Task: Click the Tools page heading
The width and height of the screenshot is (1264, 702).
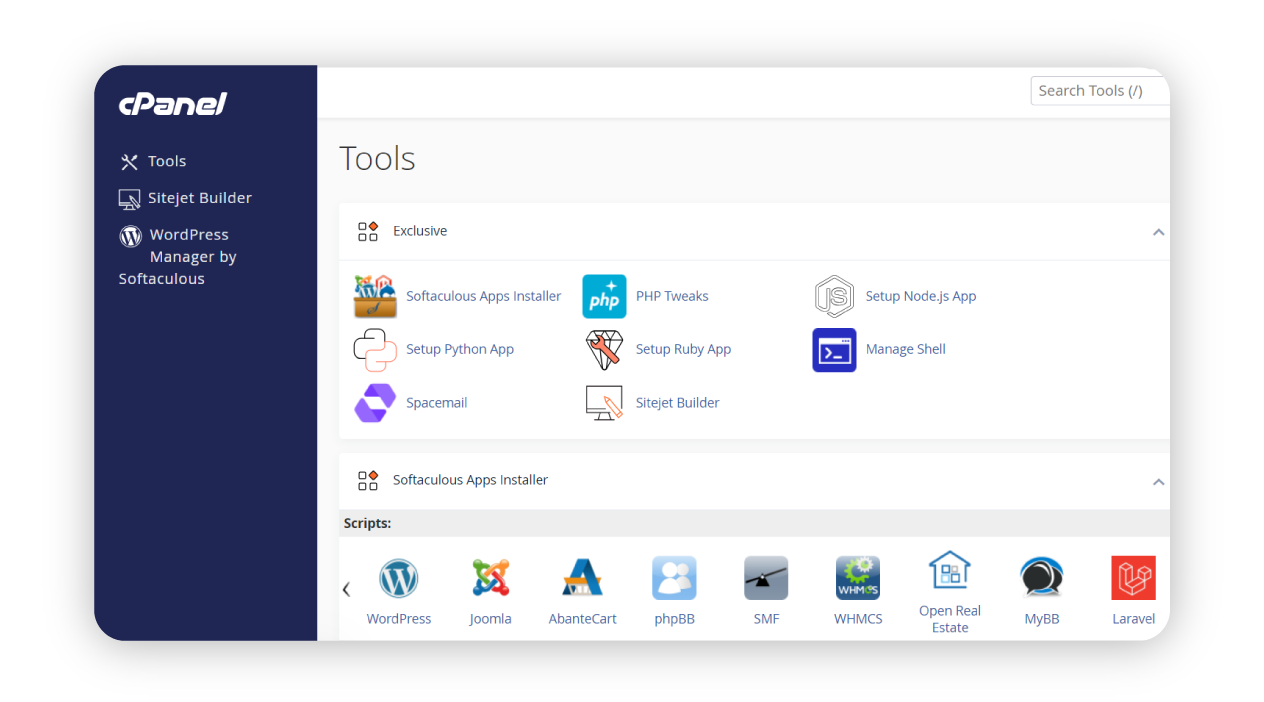Action: (x=377, y=159)
